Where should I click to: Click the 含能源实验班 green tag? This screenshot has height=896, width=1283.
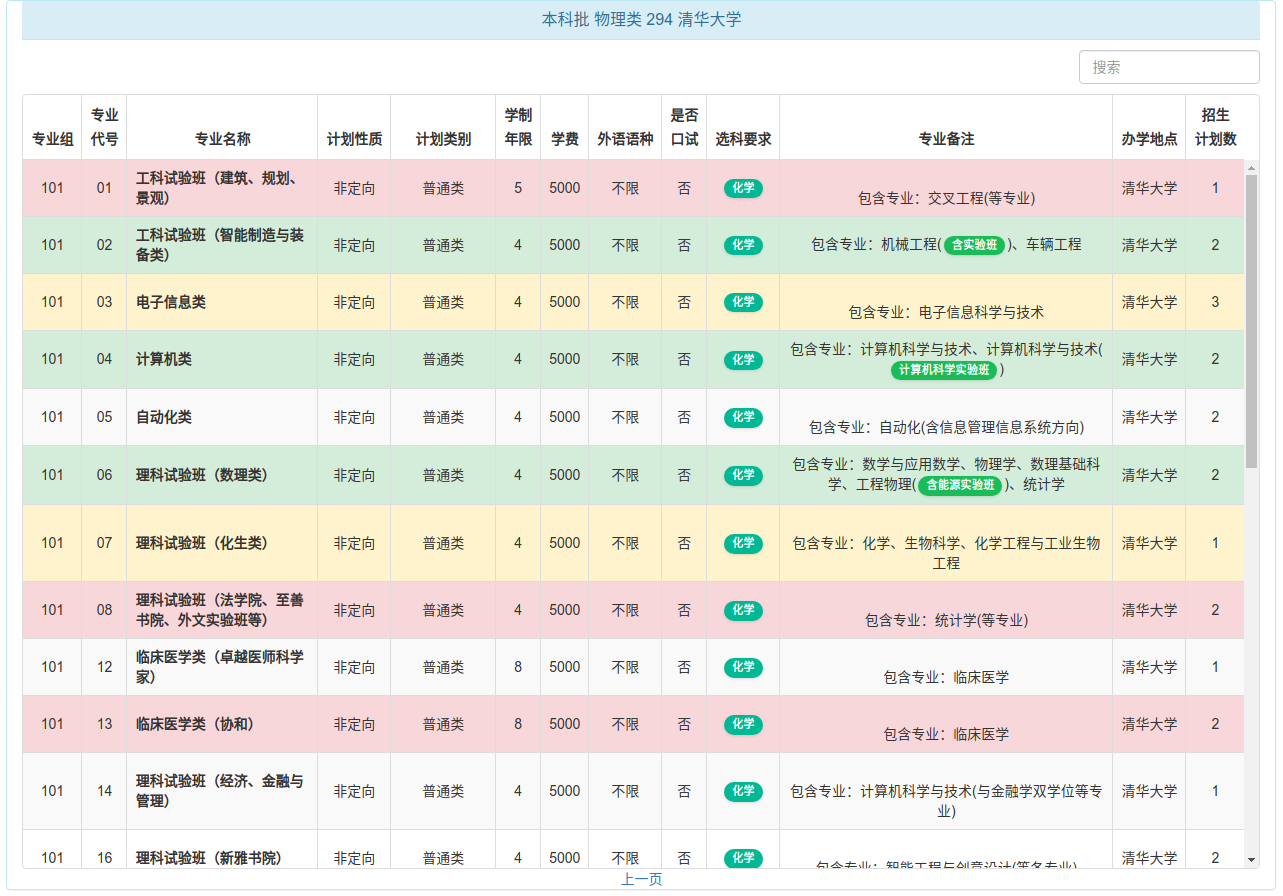pyautogui.click(x=960, y=485)
